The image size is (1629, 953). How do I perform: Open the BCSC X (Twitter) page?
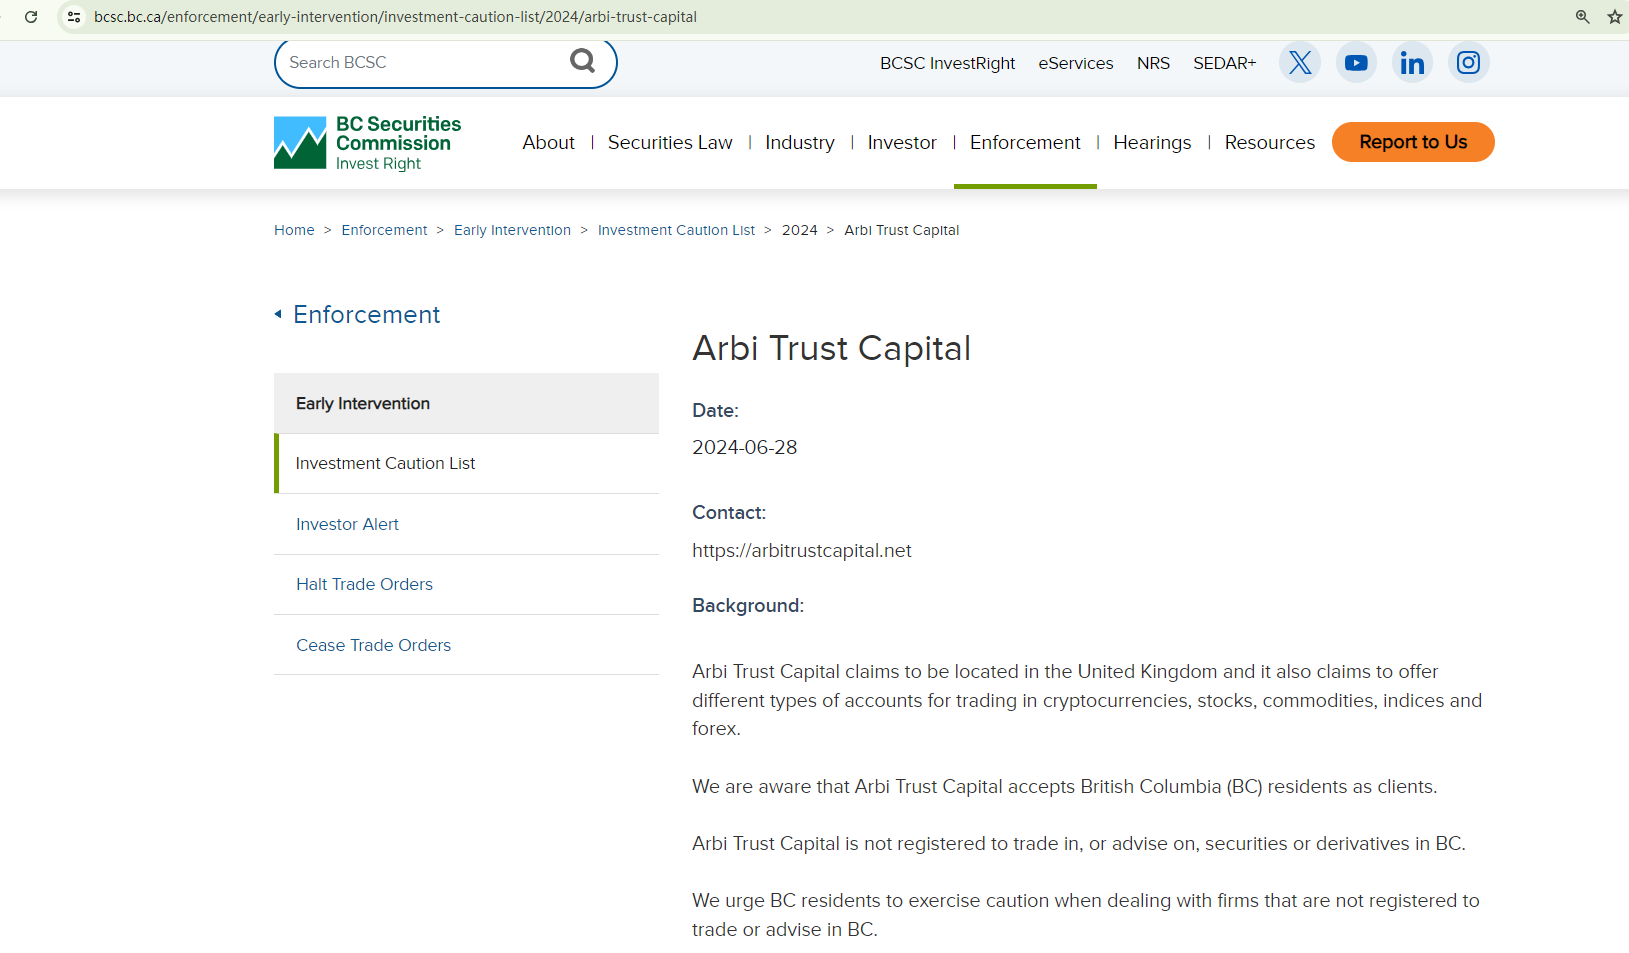point(1299,62)
